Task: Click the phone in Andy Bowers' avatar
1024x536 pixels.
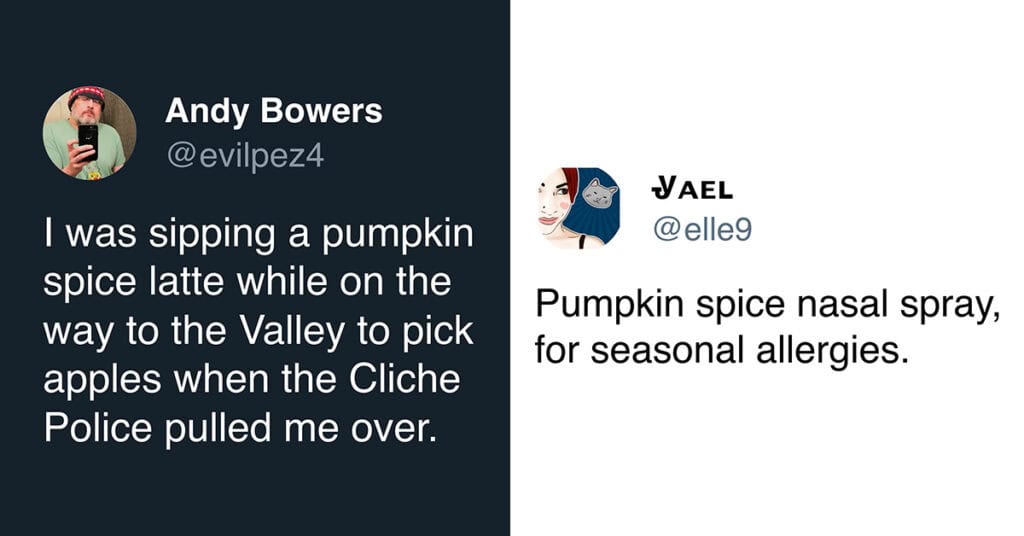Action: (88, 141)
